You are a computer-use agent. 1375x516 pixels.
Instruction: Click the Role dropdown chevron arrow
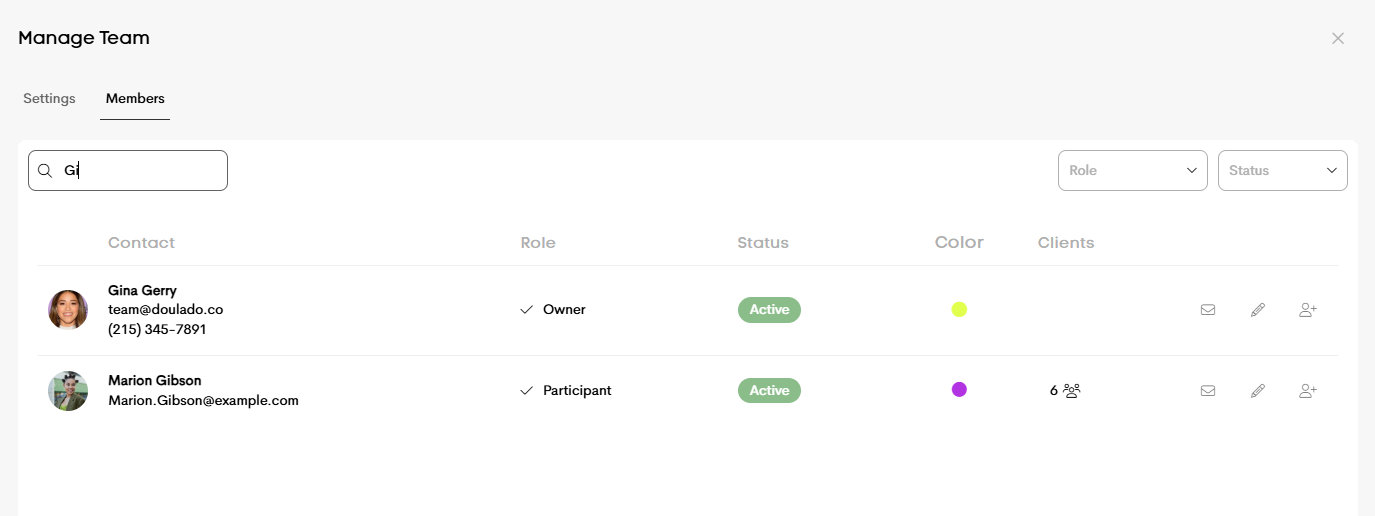tap(1192, 171)
